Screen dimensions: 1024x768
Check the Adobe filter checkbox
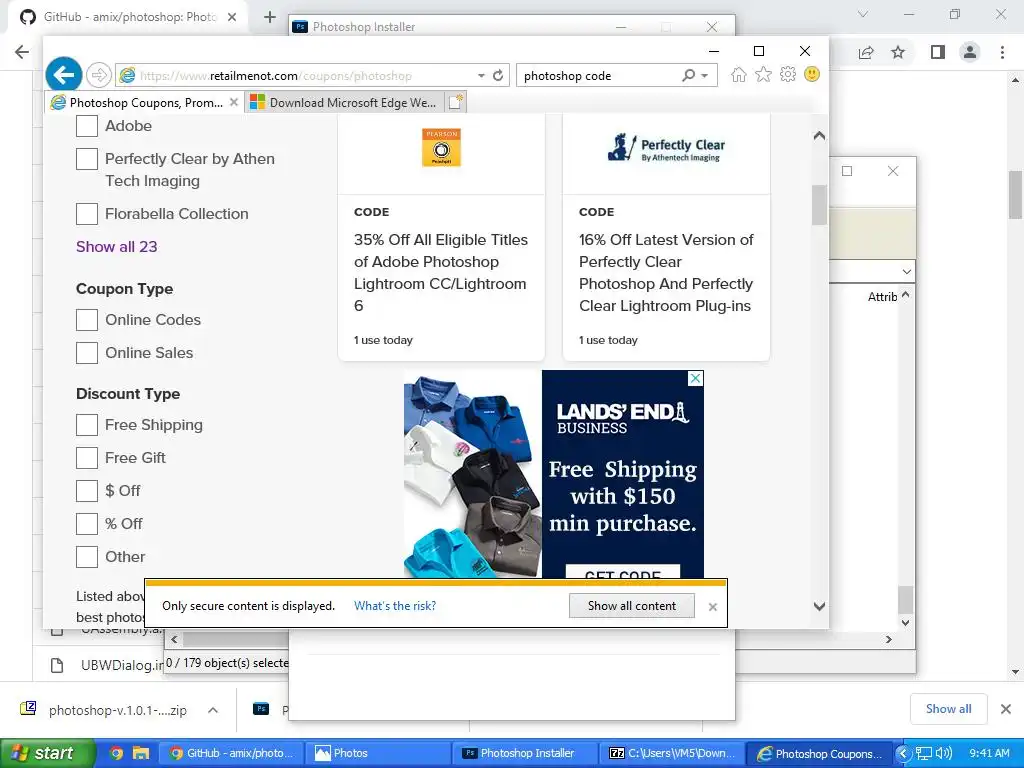87,125
